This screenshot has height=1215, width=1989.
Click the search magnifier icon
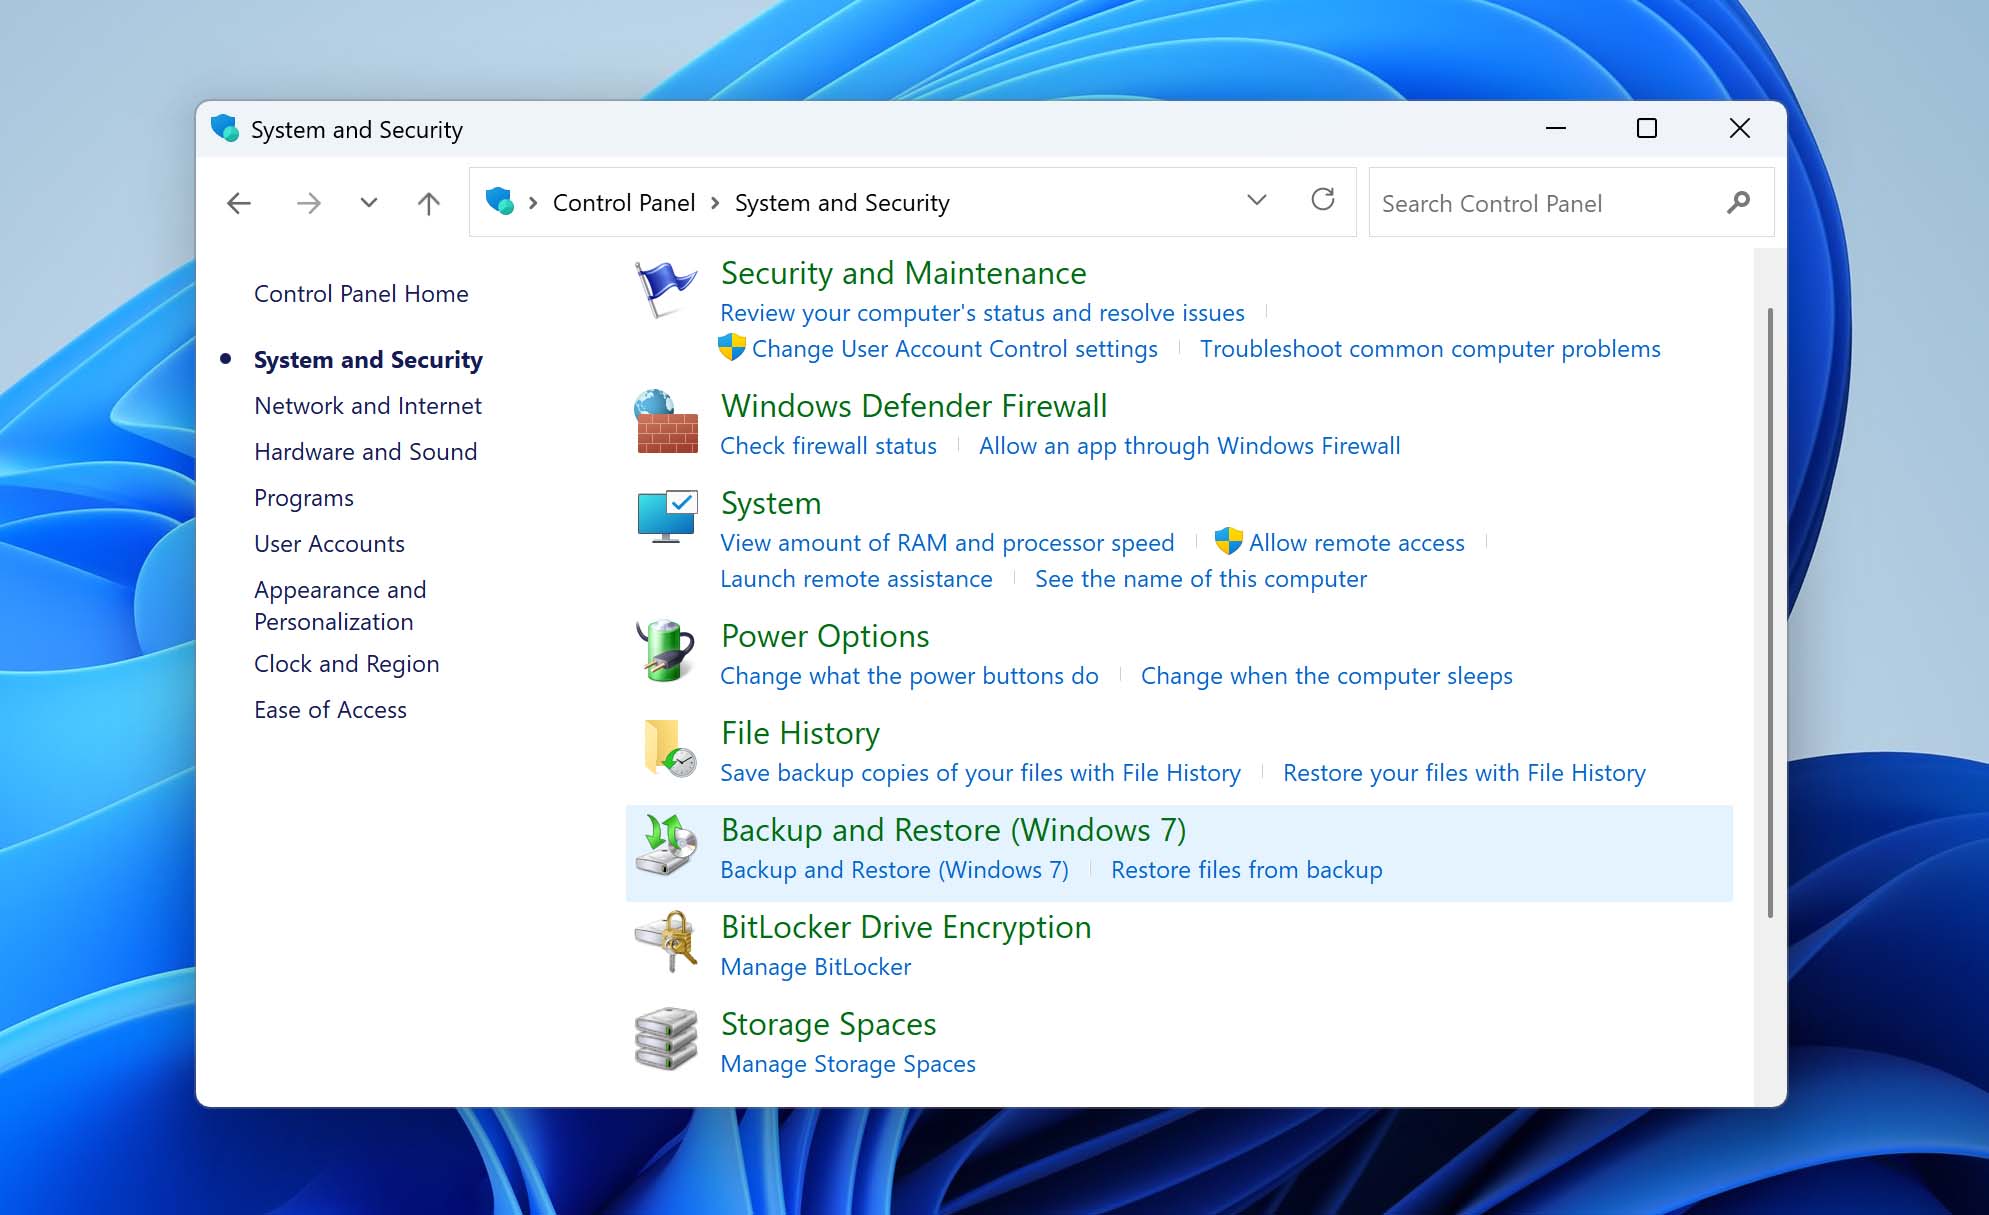point(1739,202)
